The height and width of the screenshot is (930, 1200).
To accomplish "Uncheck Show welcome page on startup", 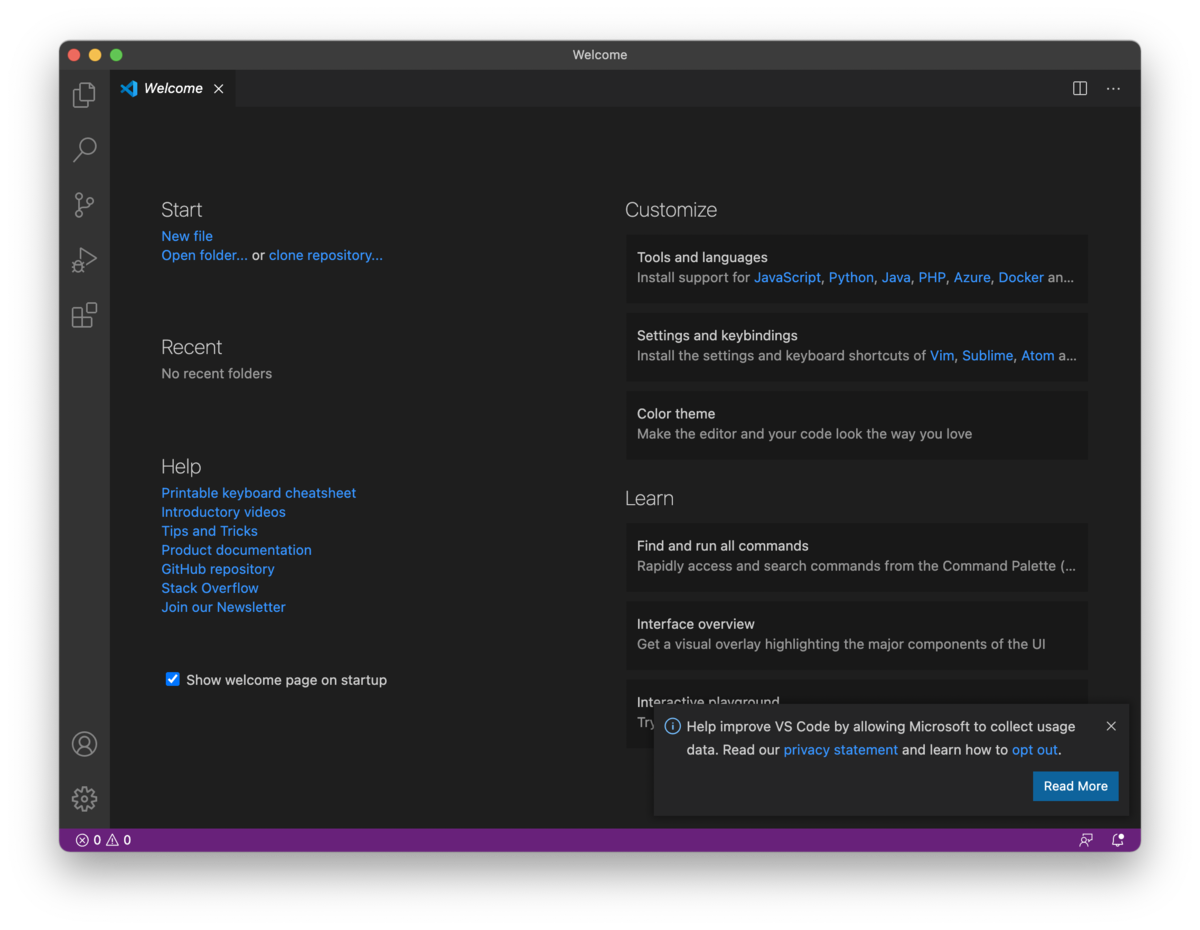I will click(x=173, y=679).
